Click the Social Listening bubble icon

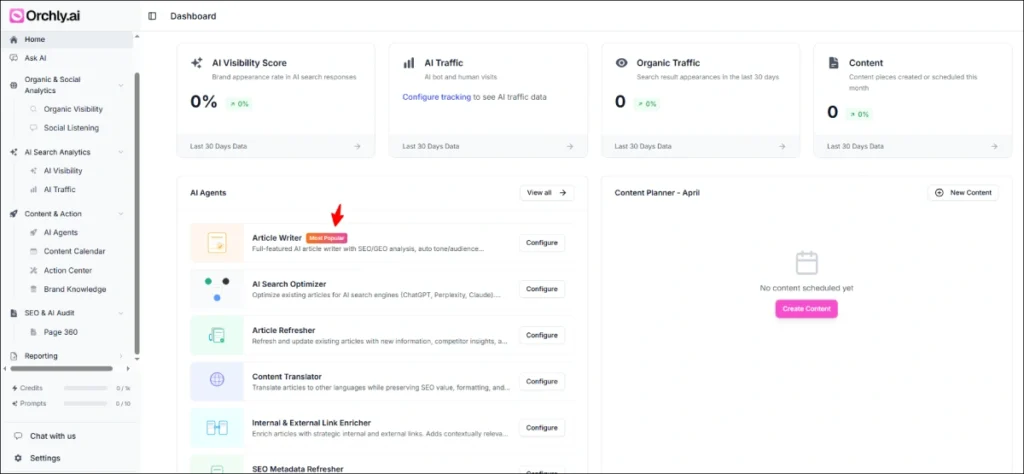[33, 128]
